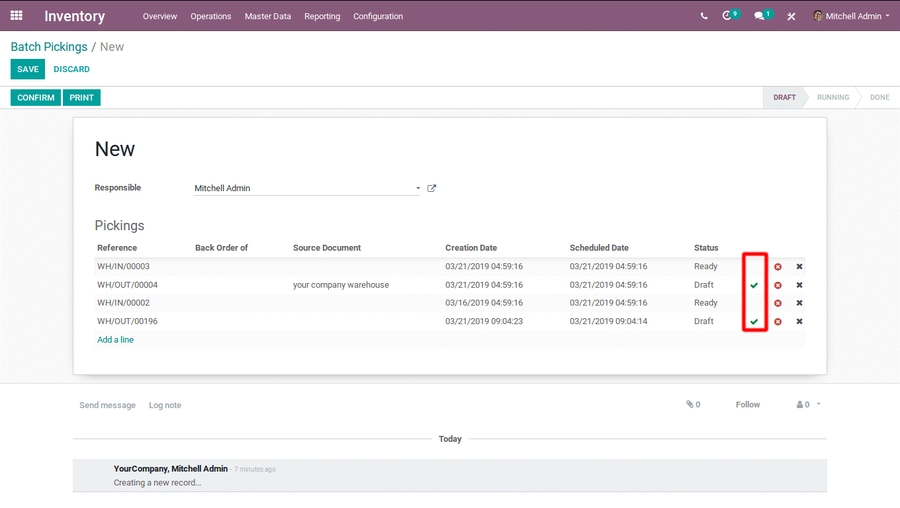
Task: Open the apps grid menu icon
Action: pyautogui.click(x=16, y=16)
